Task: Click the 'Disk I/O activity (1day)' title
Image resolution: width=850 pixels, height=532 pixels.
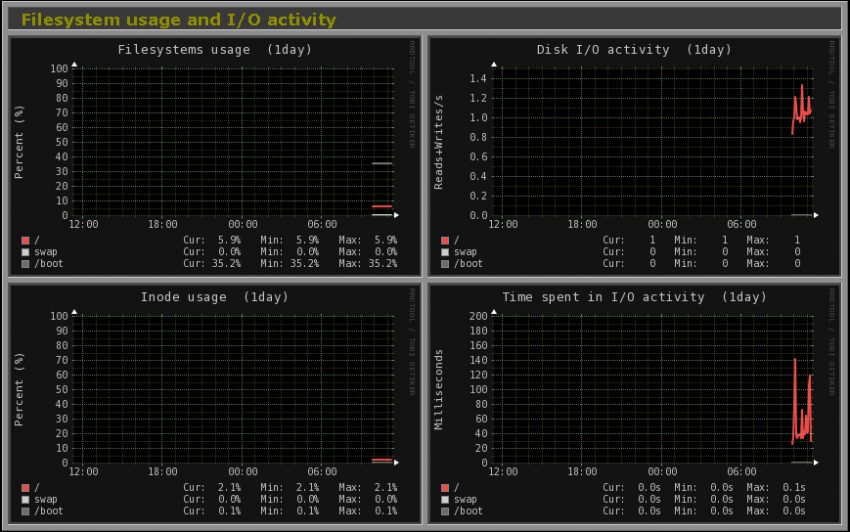Action: tap(634, 49)
